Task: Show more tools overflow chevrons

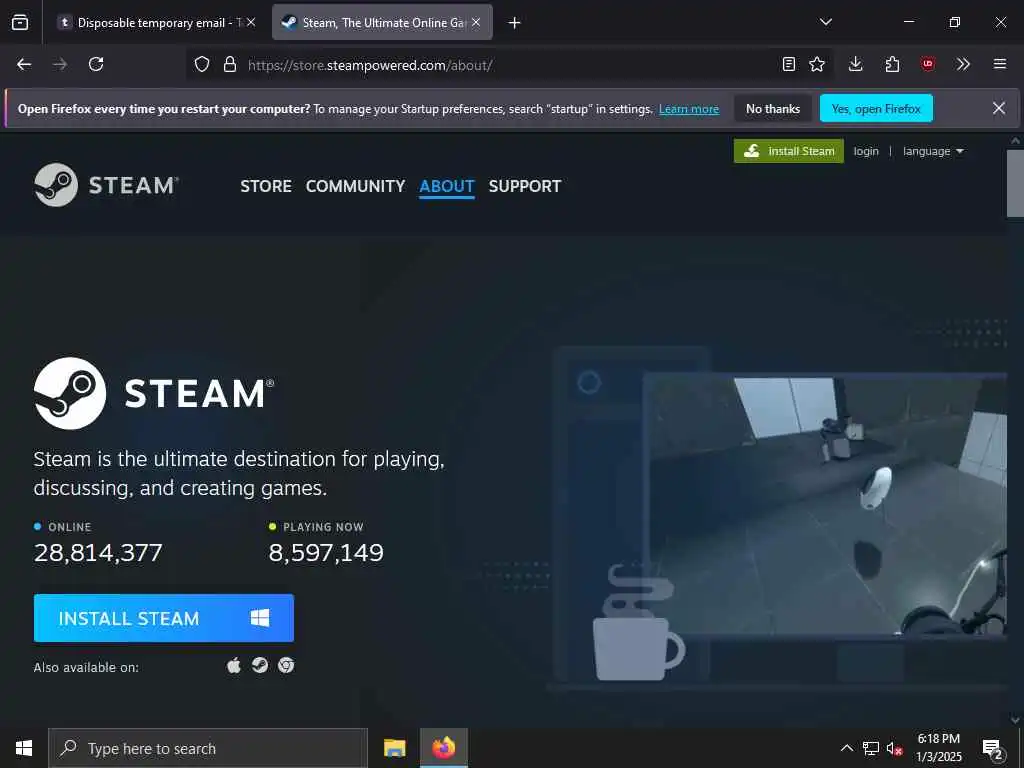Action: coord(963,64)
